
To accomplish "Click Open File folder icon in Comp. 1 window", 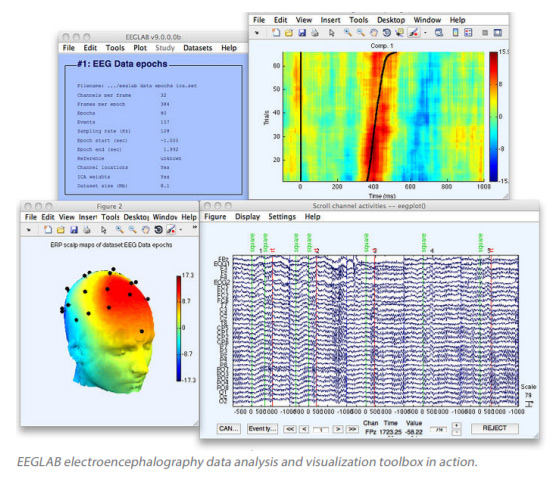I will click(x=289, y=33).
